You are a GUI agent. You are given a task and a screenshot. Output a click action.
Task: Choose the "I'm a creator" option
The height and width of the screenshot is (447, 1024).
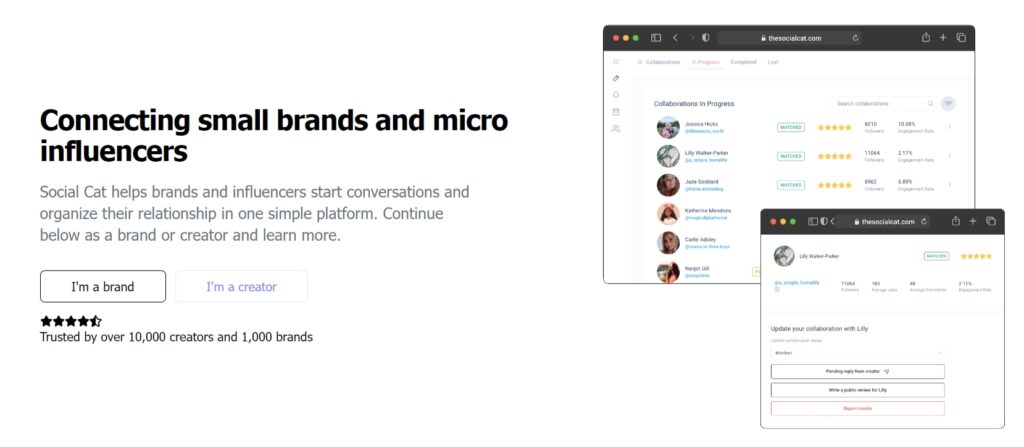click(241, 286)
